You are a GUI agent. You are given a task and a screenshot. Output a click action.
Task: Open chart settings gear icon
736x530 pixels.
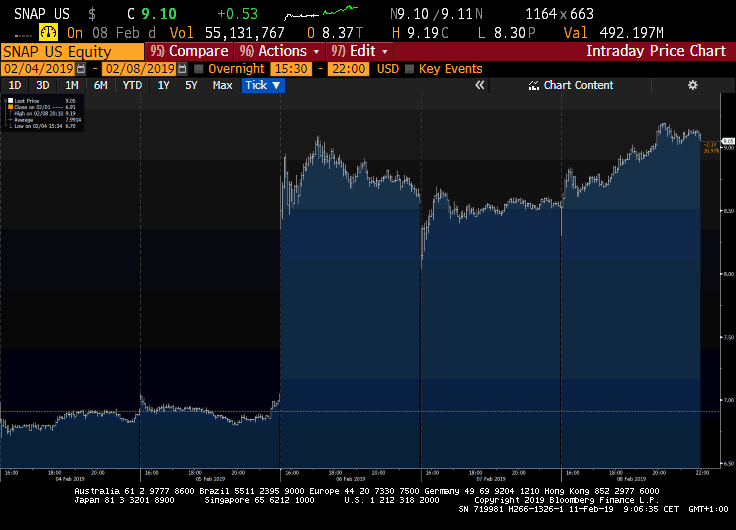click(692, 85)
